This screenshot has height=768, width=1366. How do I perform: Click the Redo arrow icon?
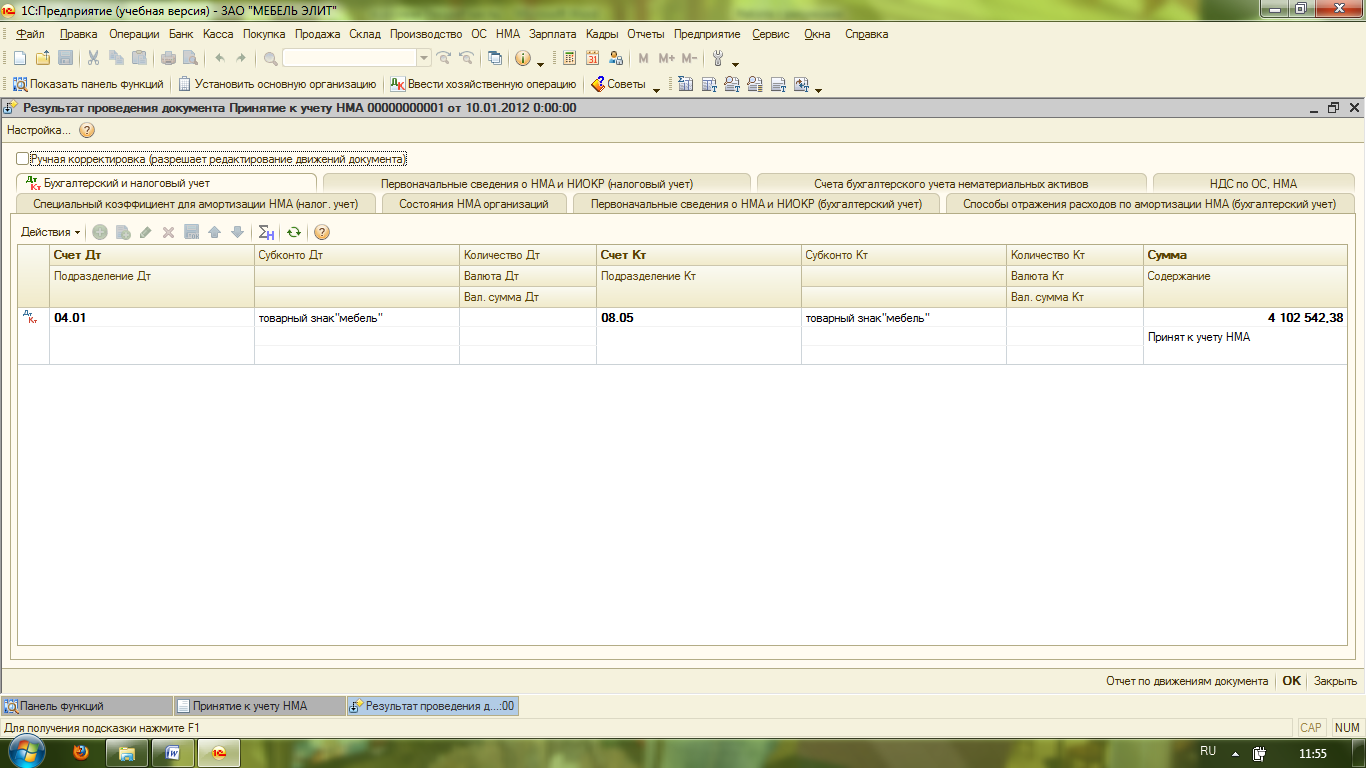(241, 59)
